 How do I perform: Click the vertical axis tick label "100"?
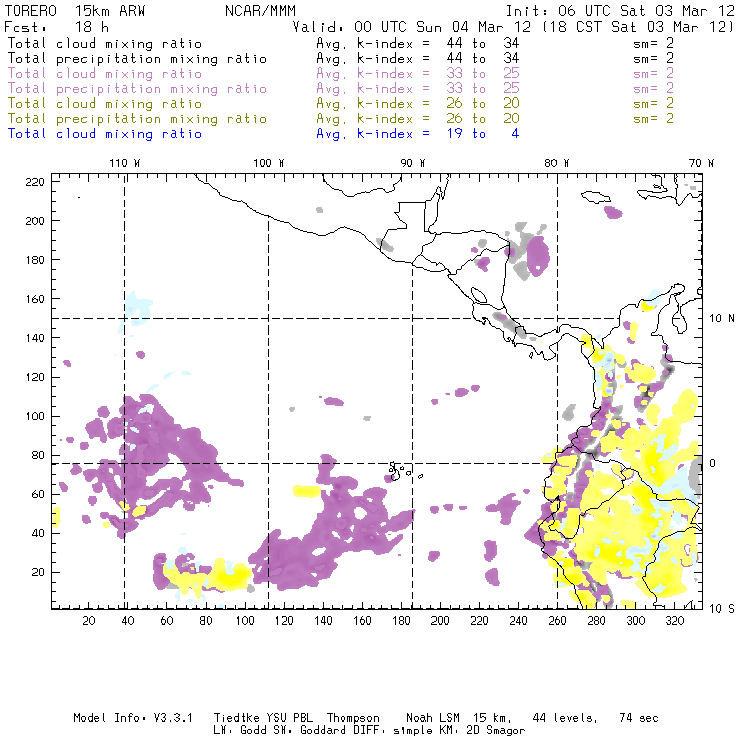pyautogui.click(x=35, y=416)
